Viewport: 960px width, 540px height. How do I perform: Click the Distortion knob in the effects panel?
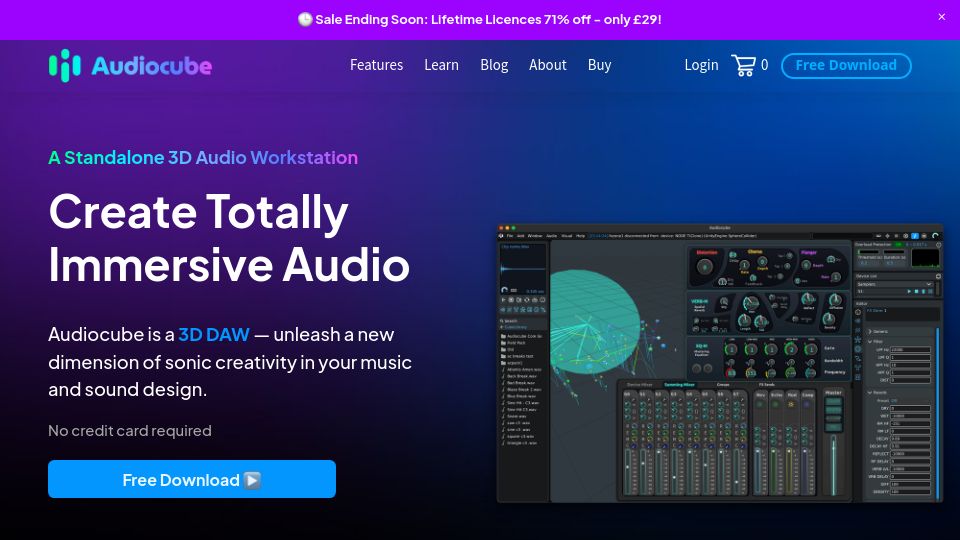tap(705, 266)
